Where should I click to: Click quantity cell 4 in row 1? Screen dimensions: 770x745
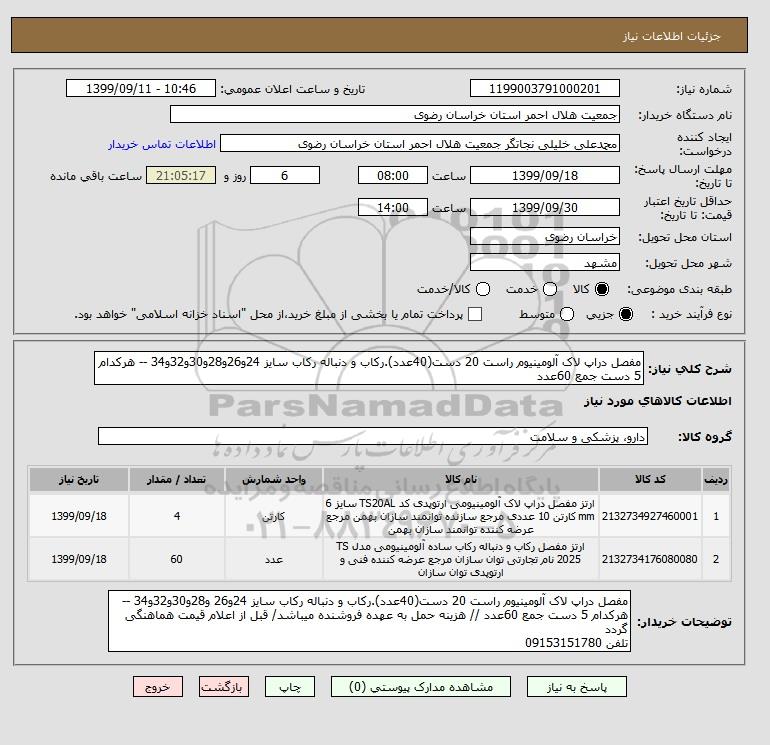coord(177,516)
